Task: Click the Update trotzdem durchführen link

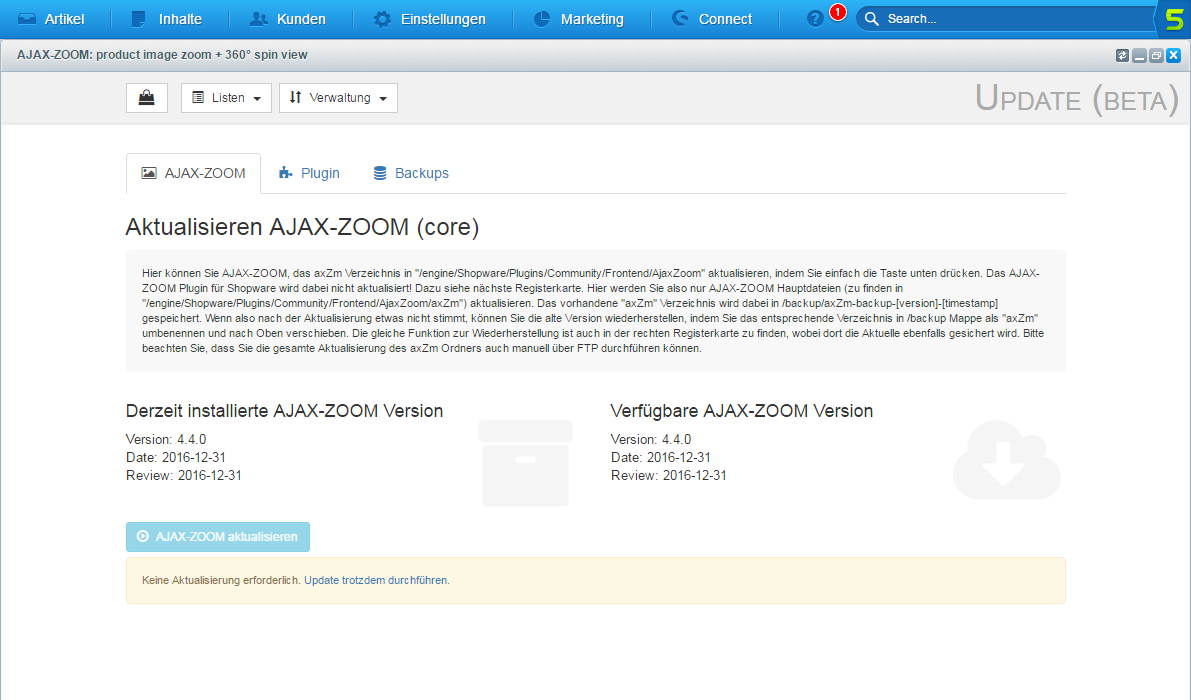Action: (375, 580)
